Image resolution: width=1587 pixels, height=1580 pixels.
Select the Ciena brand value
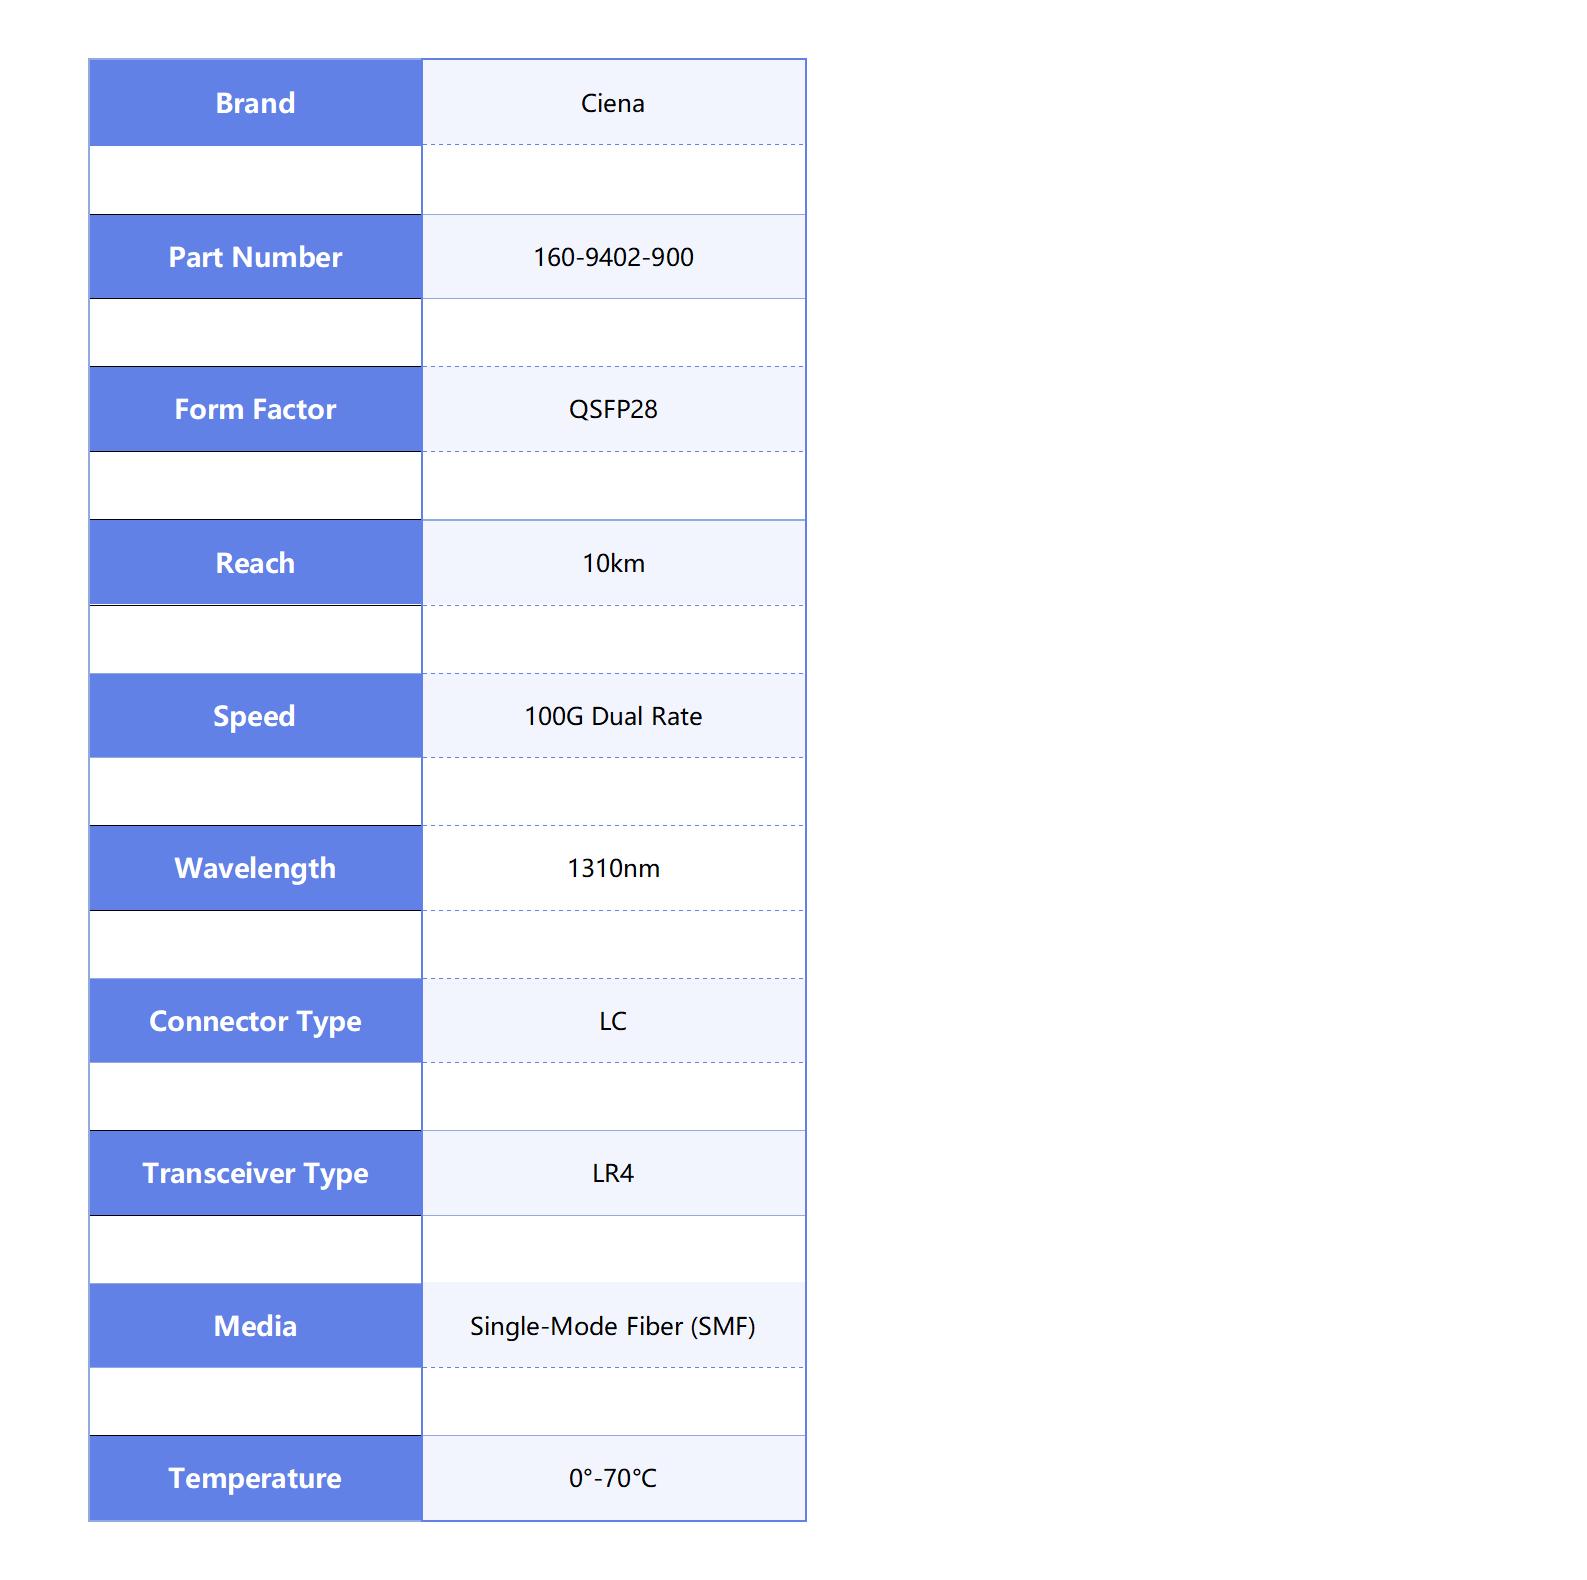613,103
